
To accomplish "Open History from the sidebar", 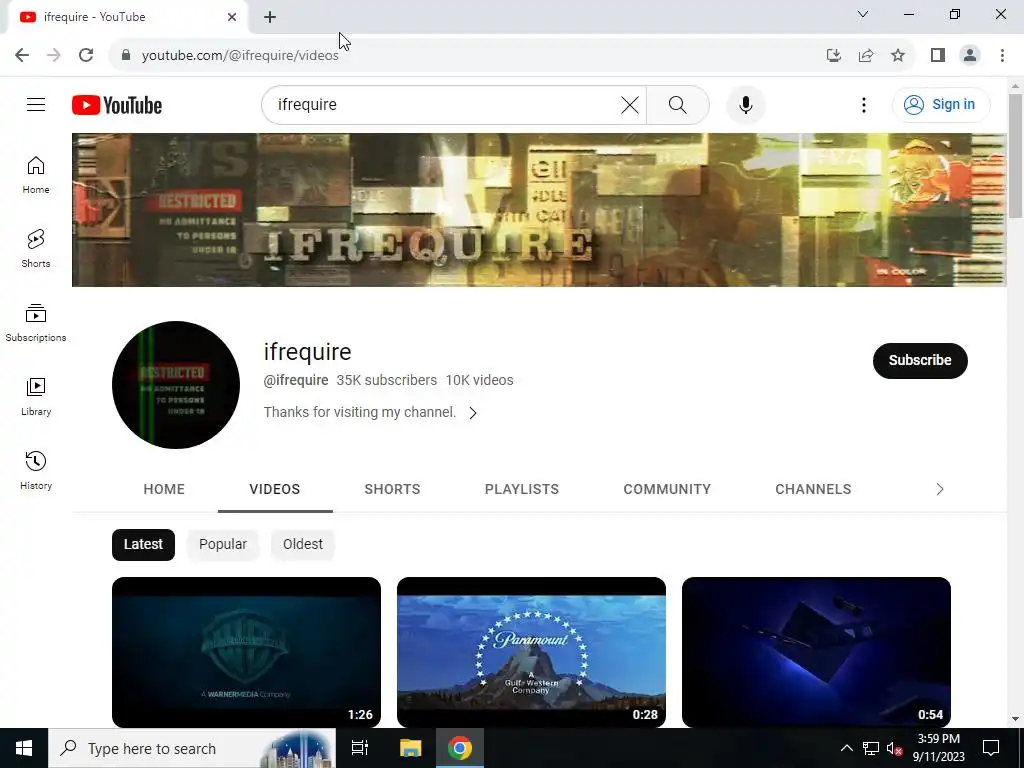I will [36, 470].
